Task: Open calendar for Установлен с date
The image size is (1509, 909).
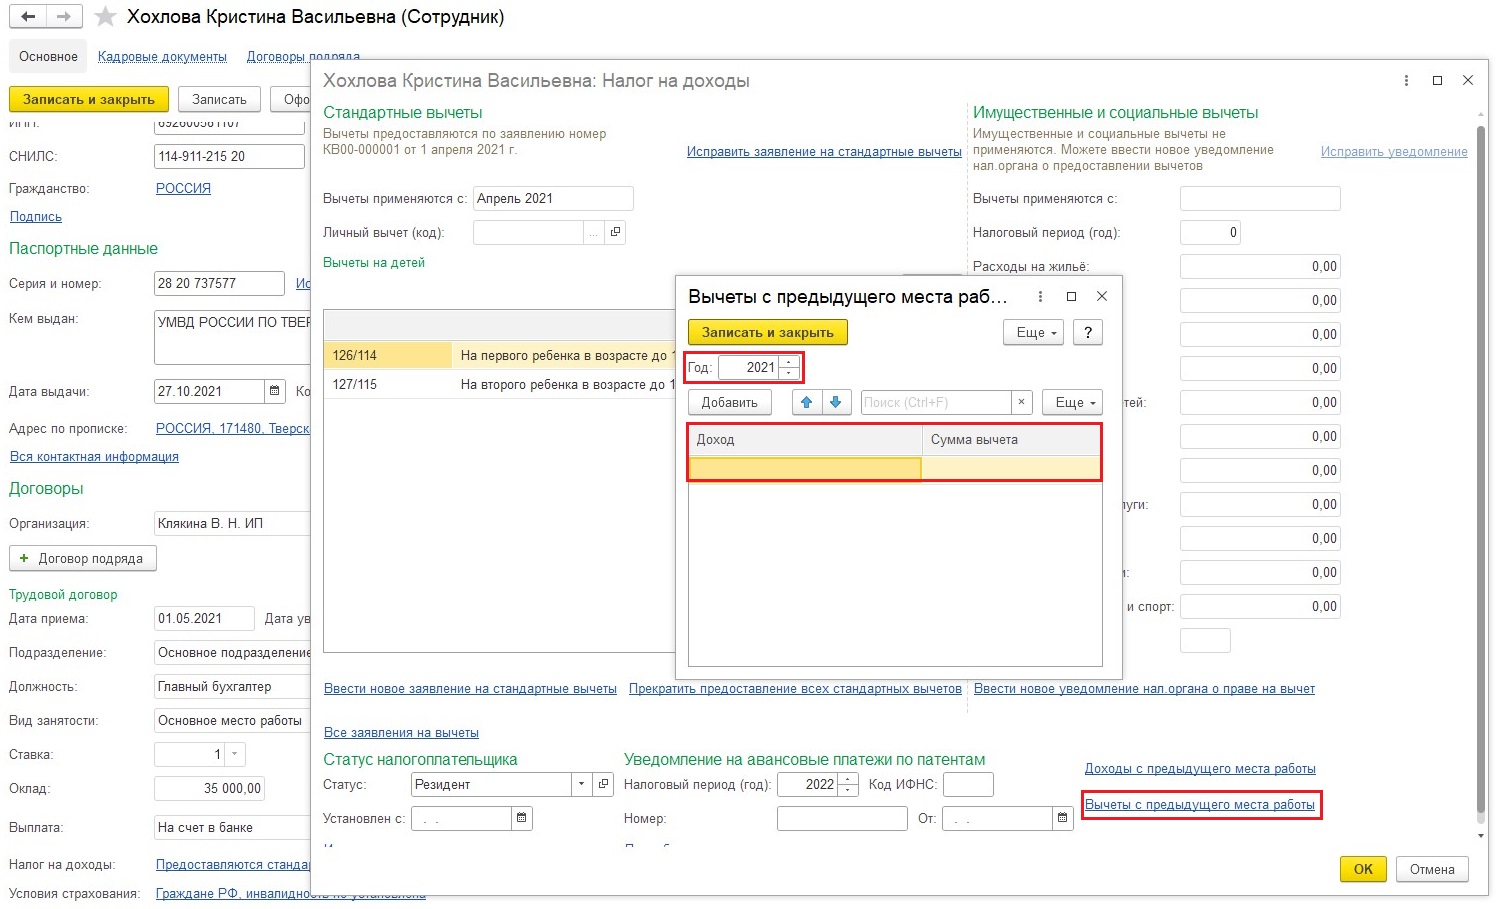Action: click(x=521, y=818)
